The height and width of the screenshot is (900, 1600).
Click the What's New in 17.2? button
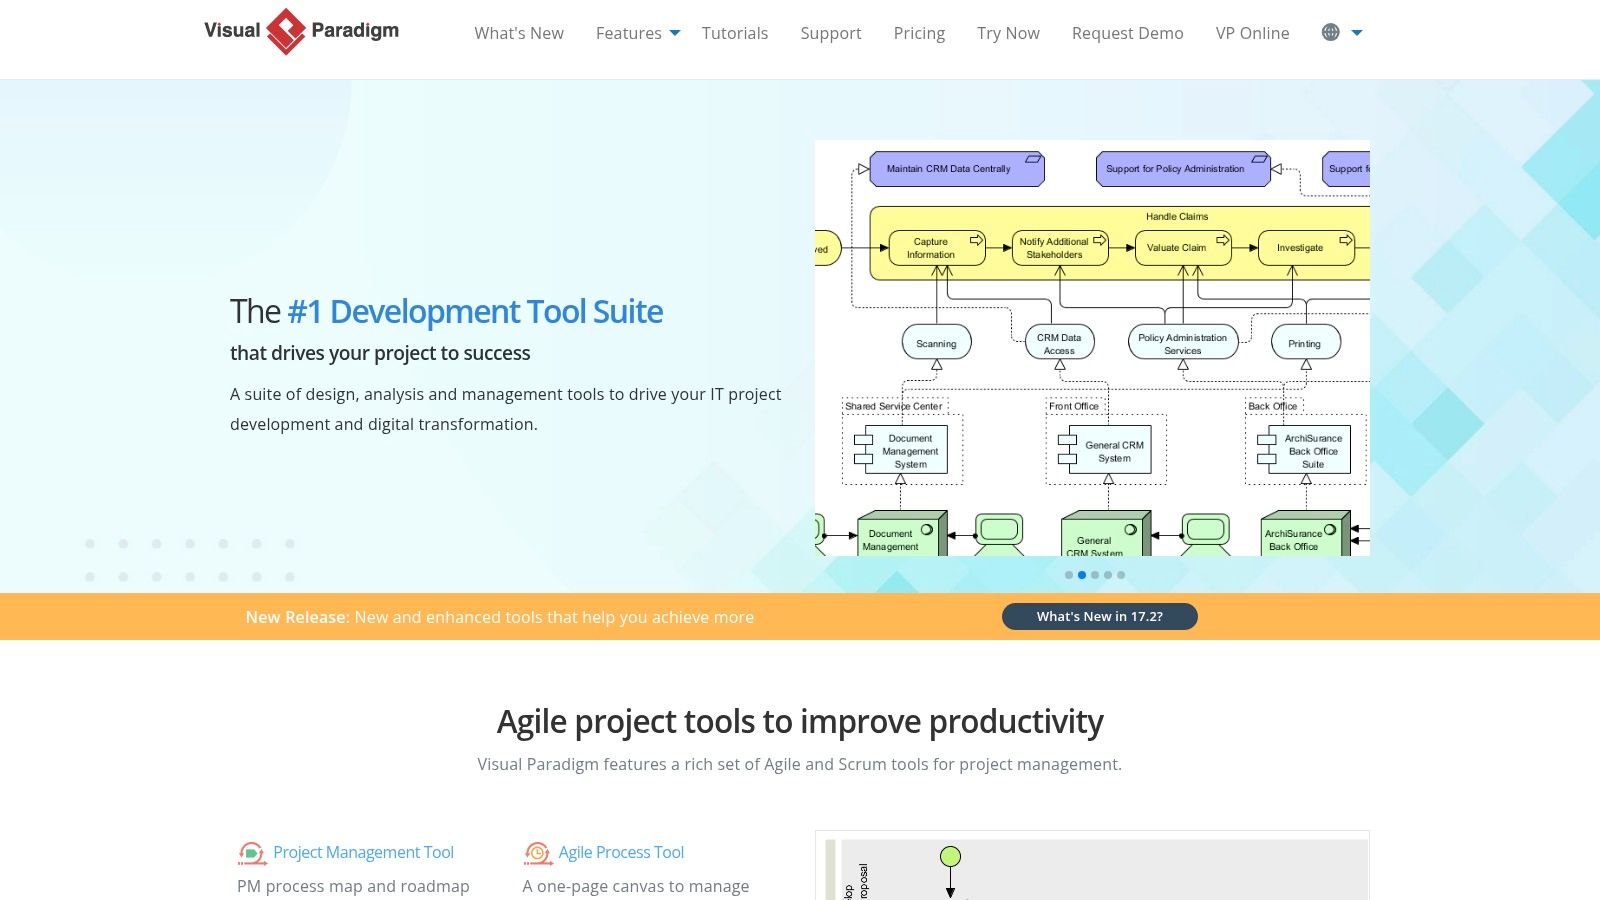(x=1100, y=616)
